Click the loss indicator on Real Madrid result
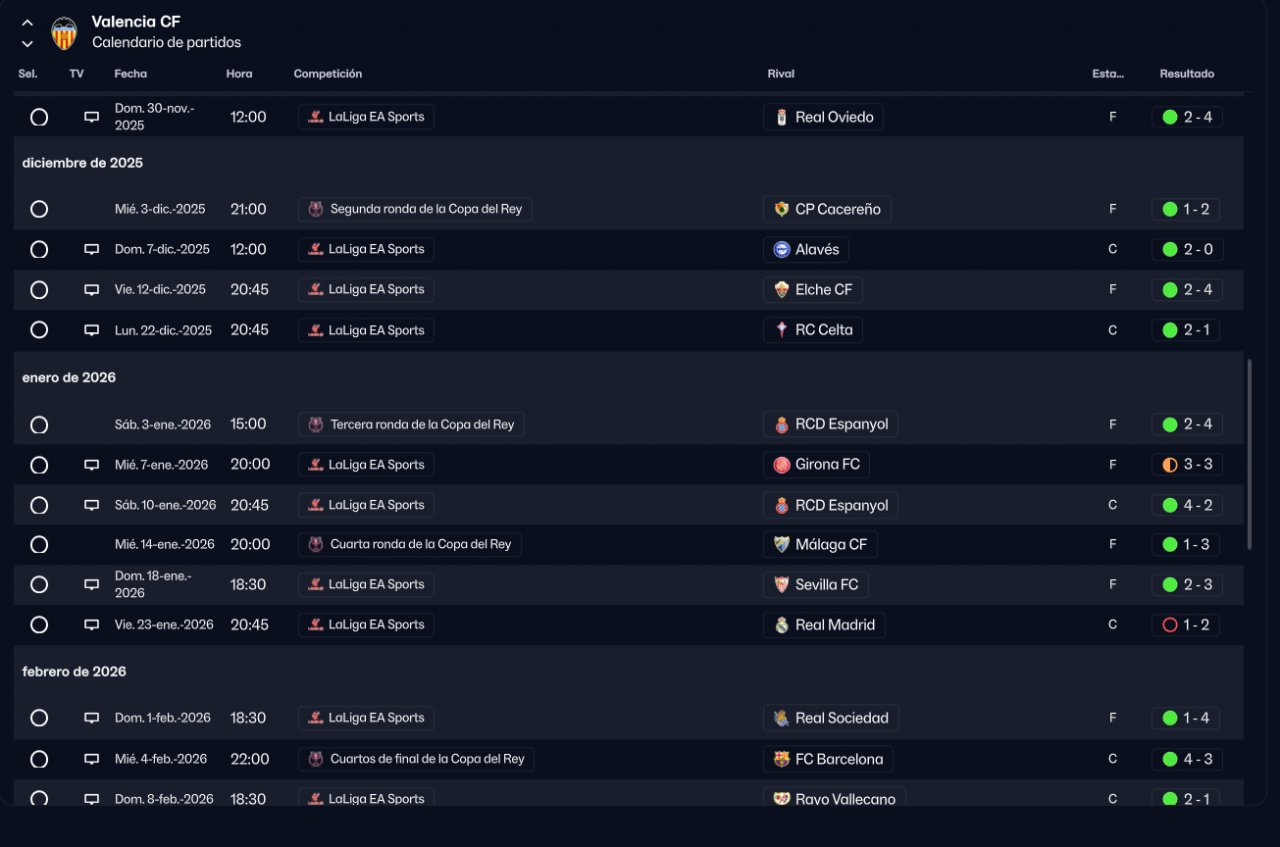This screenshot has width=1280, height=847. 1169,625
